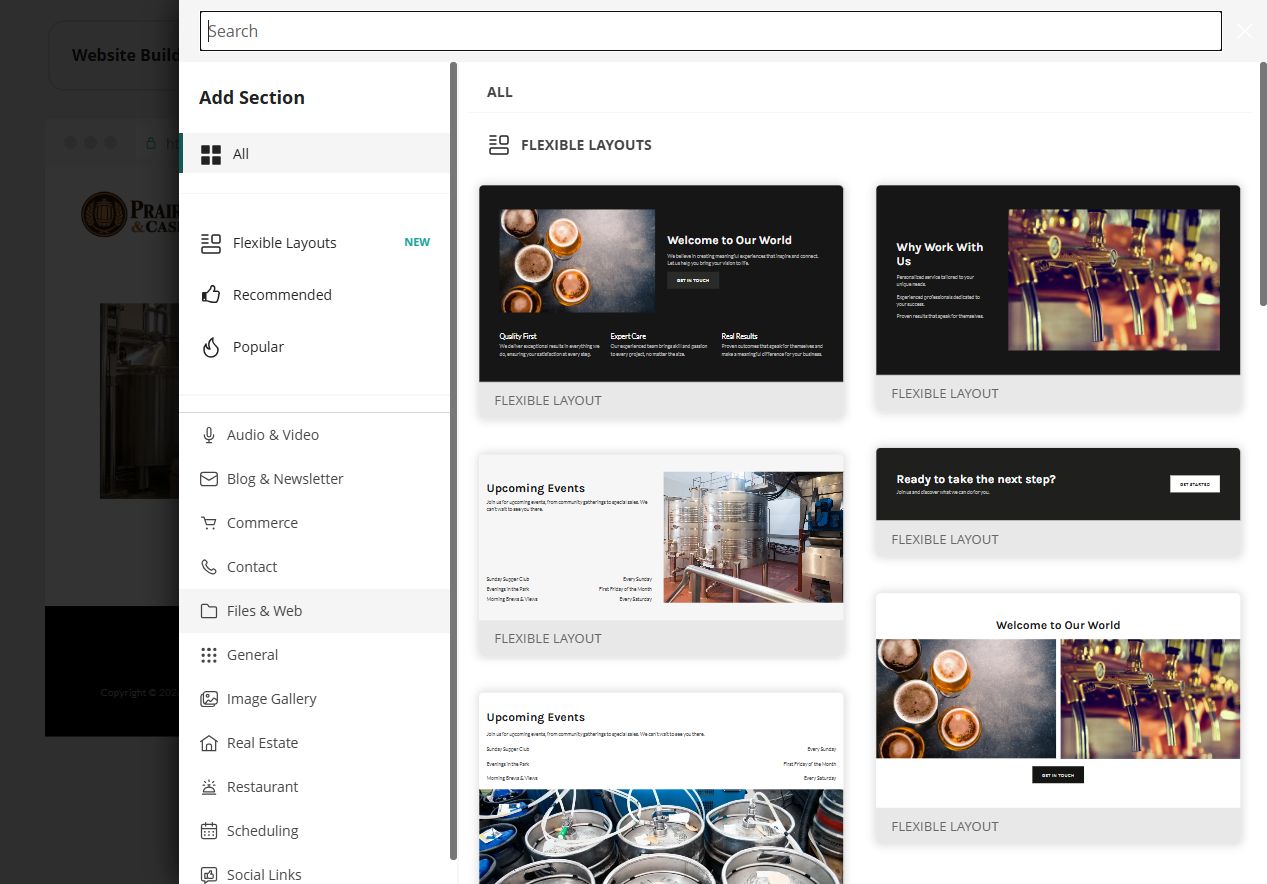The width and height of the screenshot is (1267, 884).
Task: Select the Restaurant category
Action: [314, 787]
